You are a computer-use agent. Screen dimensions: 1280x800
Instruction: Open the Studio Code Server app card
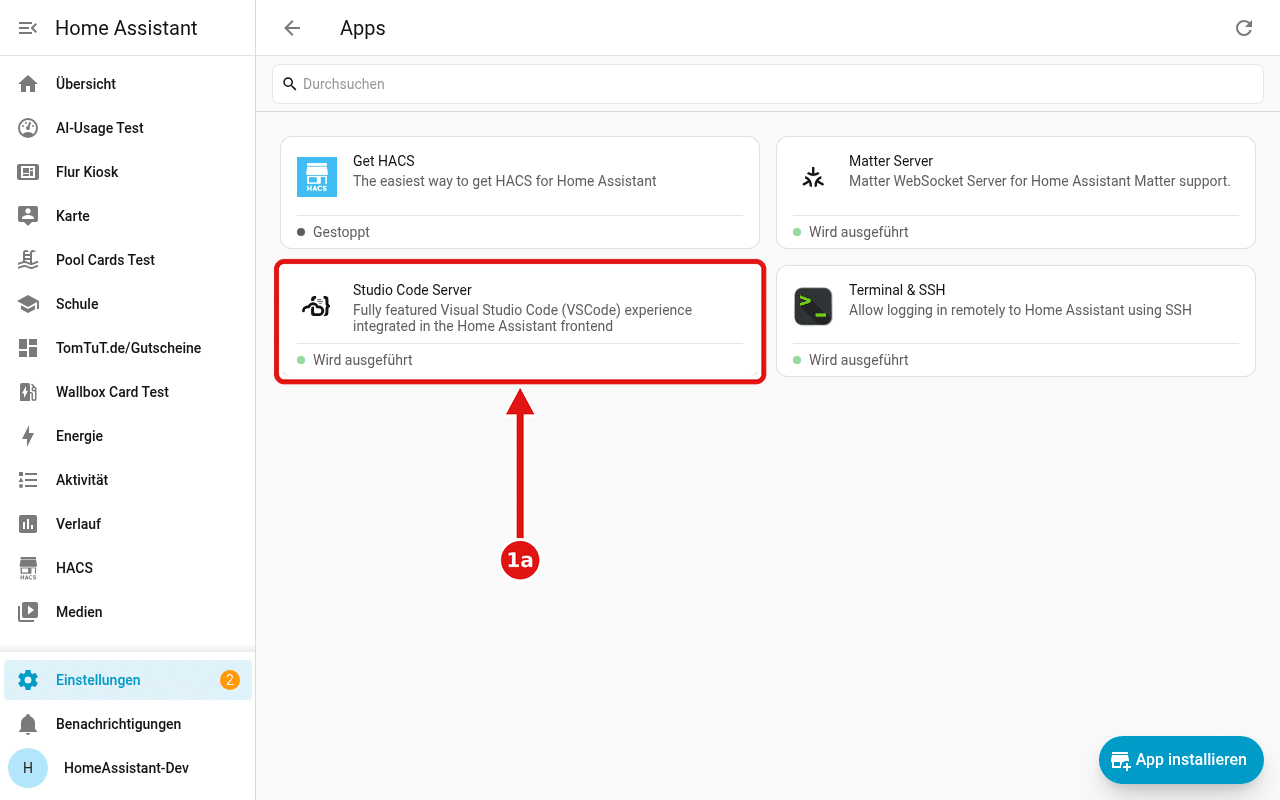[x=520, y=321]
